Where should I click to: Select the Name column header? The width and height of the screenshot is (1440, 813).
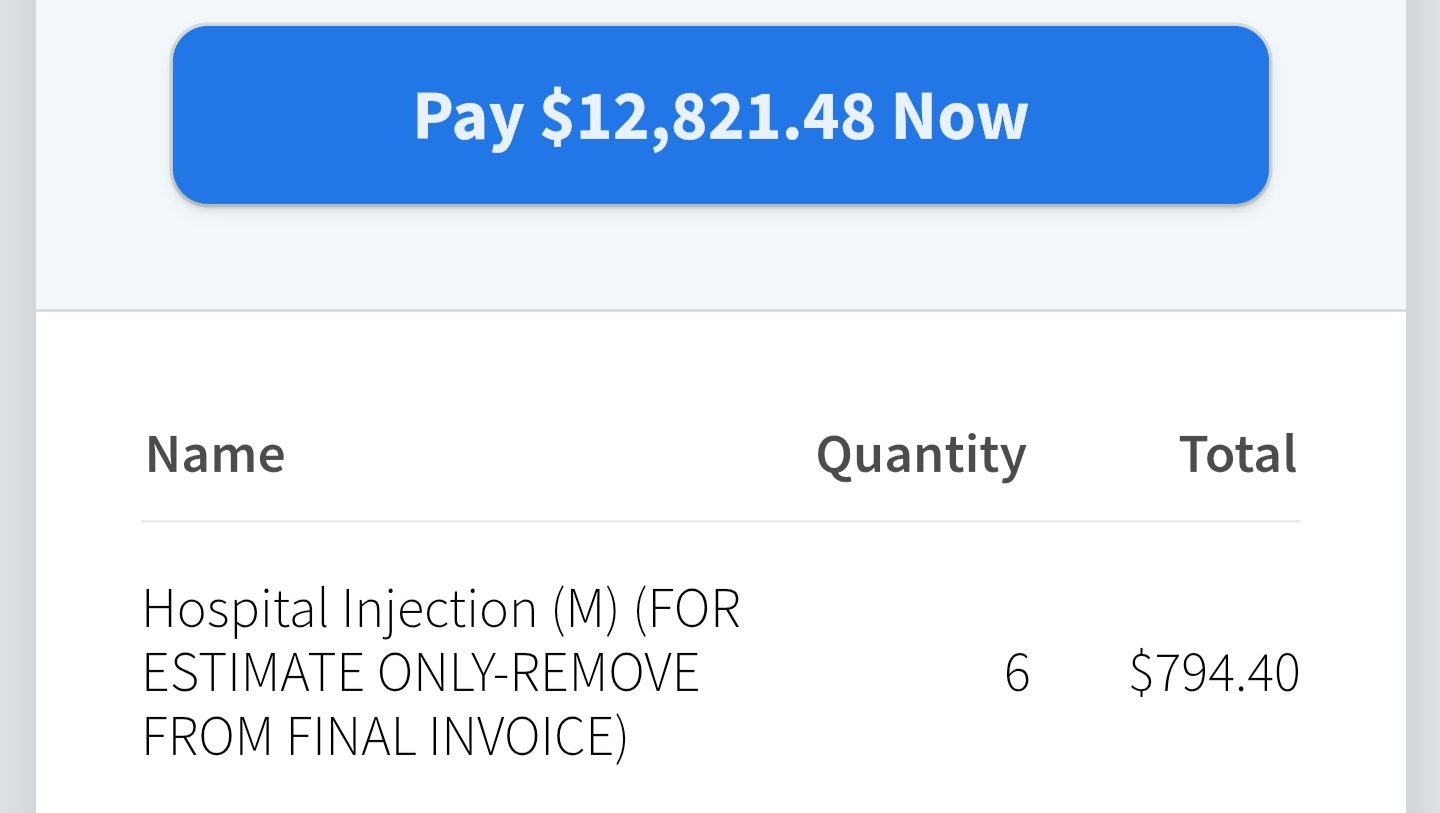pos(215,454)
